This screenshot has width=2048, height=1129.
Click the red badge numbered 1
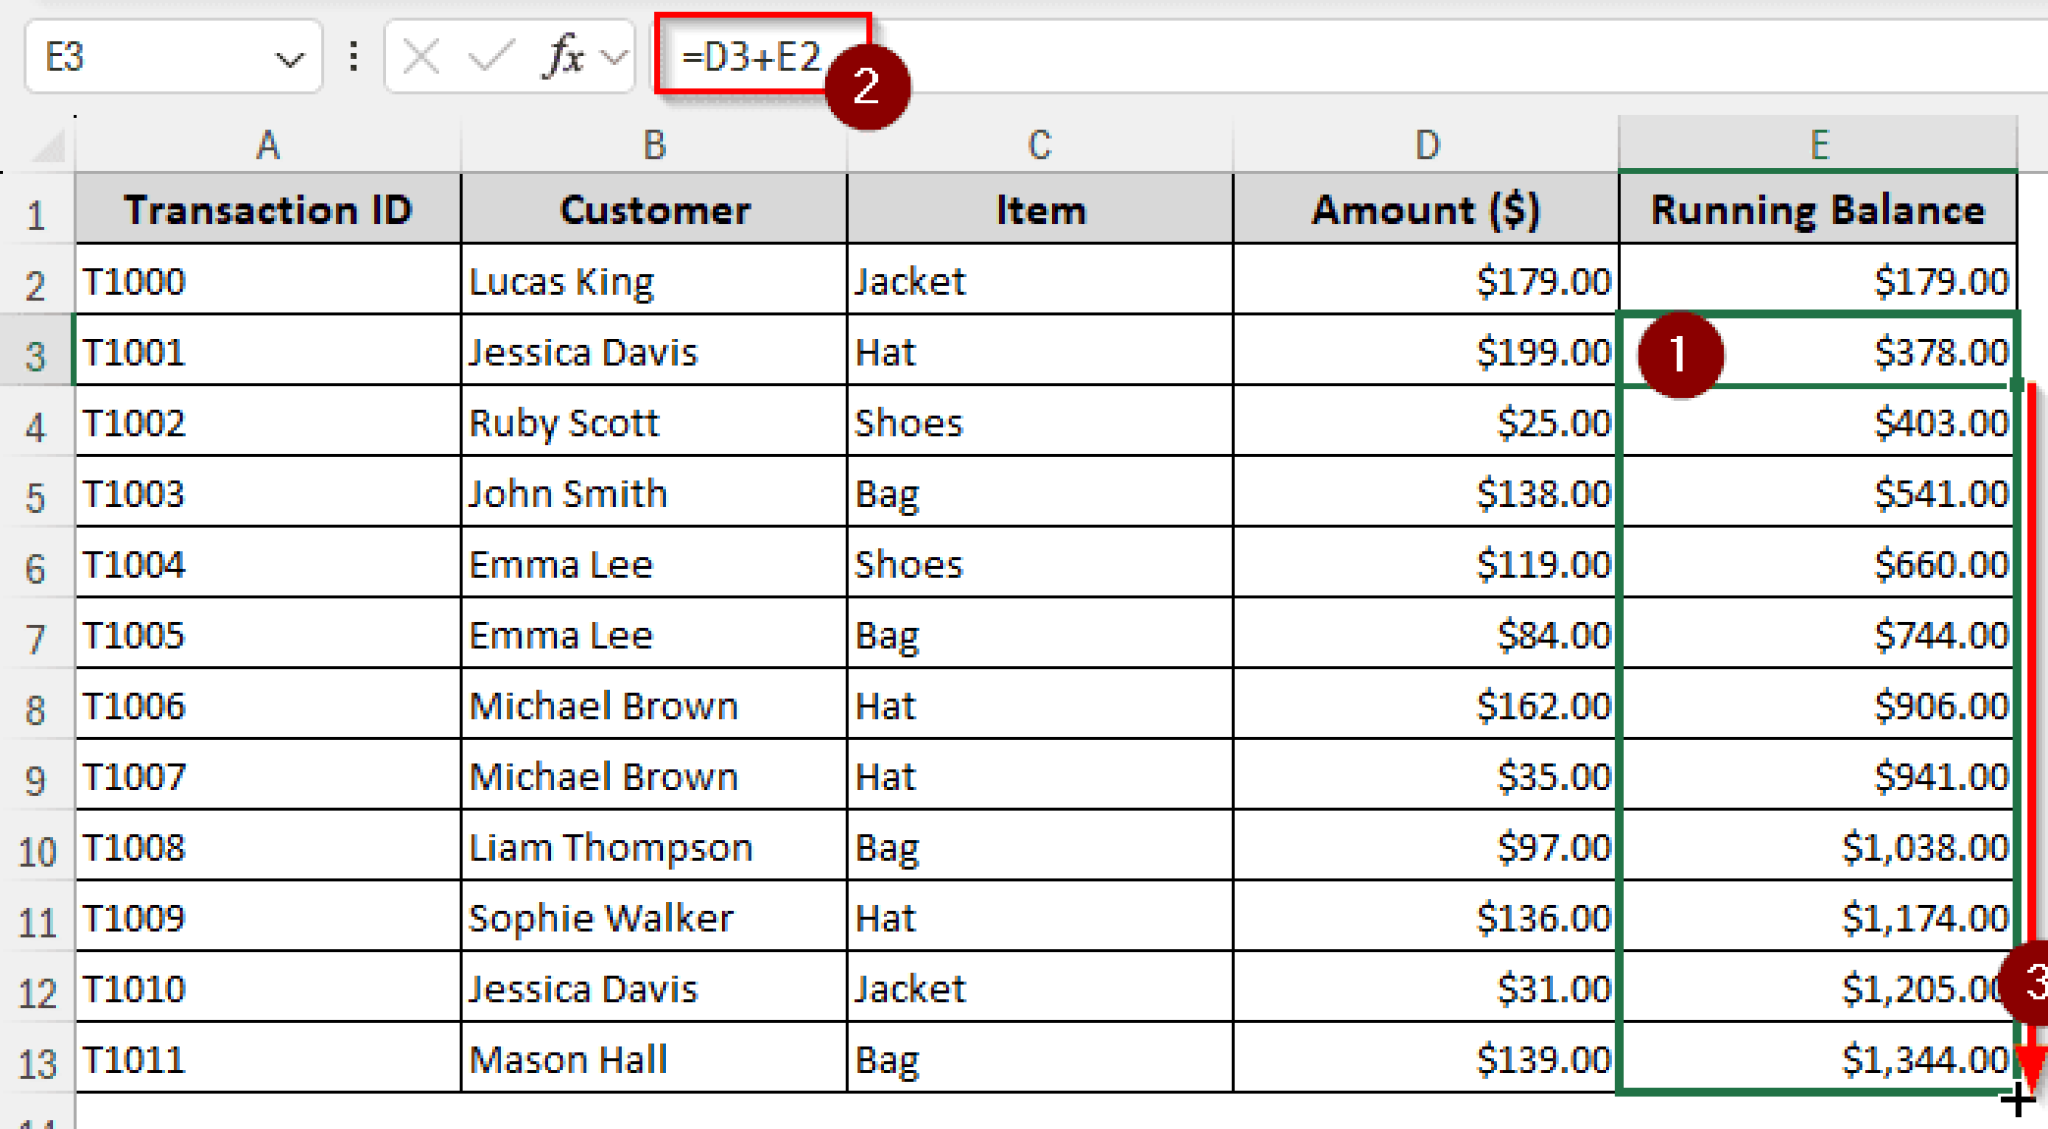[1681, 352]
